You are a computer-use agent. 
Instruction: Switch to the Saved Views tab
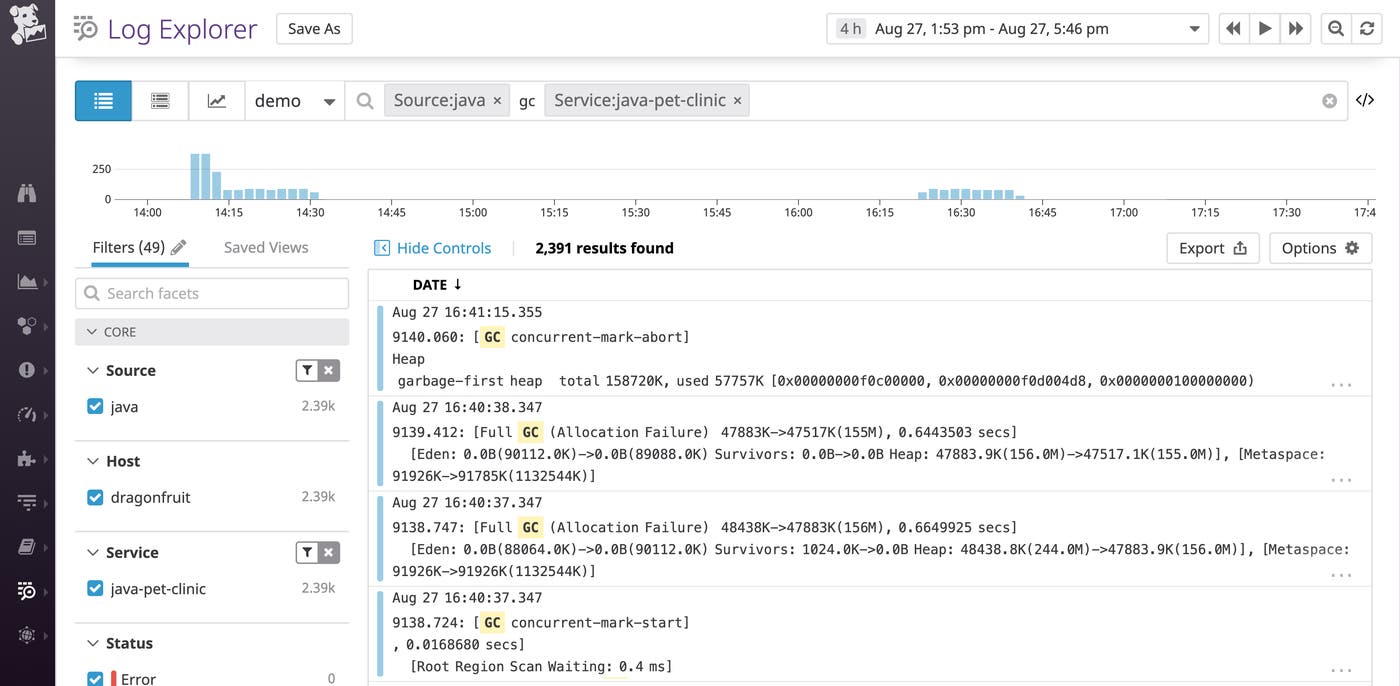coord(265,247)
